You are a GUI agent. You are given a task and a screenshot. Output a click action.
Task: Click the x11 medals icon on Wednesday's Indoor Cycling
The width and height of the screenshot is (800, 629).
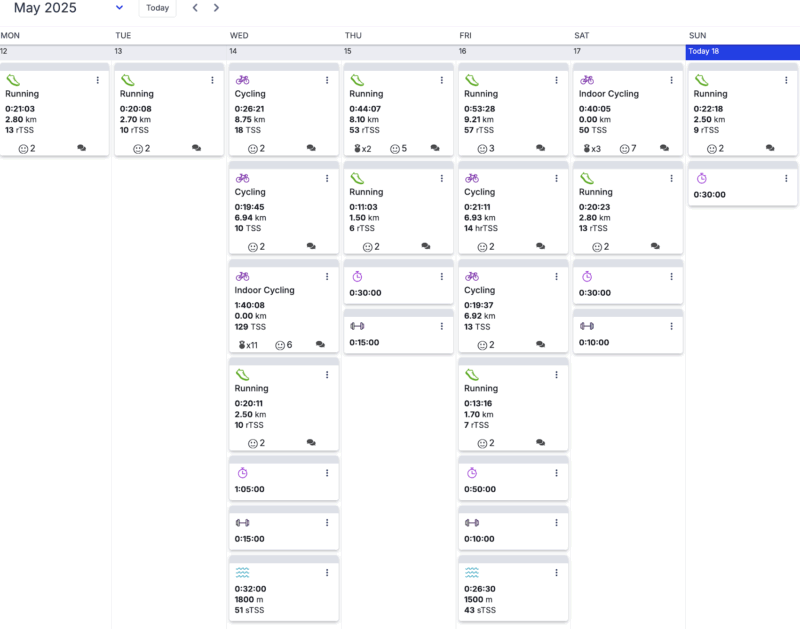pos(248,345)
